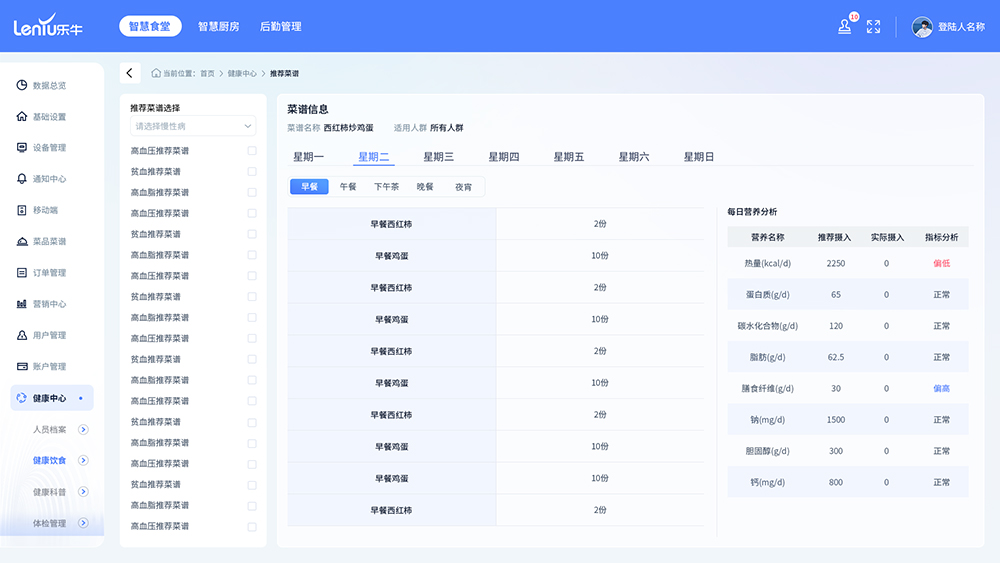Select the 星期三 tab
Screen dimensions: 1000x563
point(439,157)
